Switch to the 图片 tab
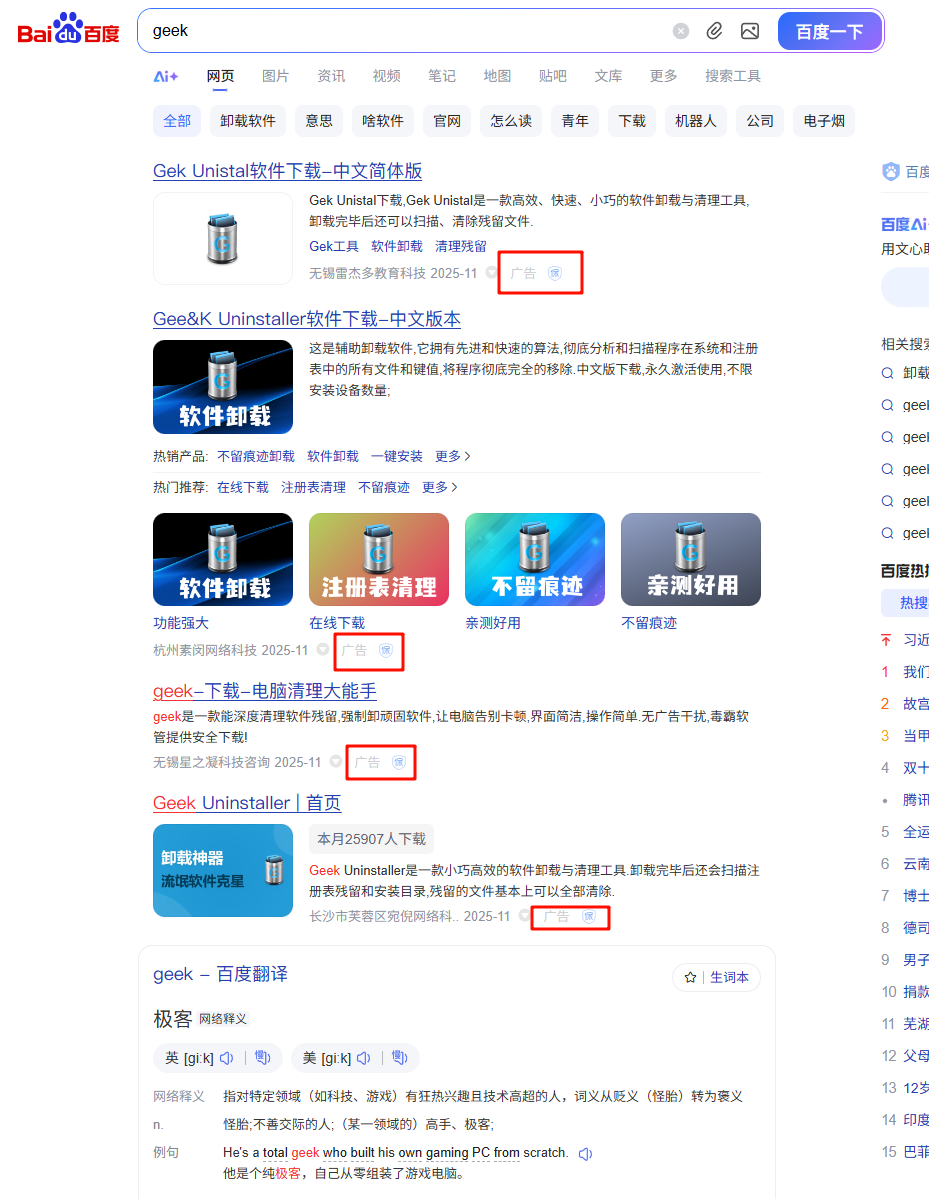This screenshot has width=929, height=1199. tap(275, 76)
